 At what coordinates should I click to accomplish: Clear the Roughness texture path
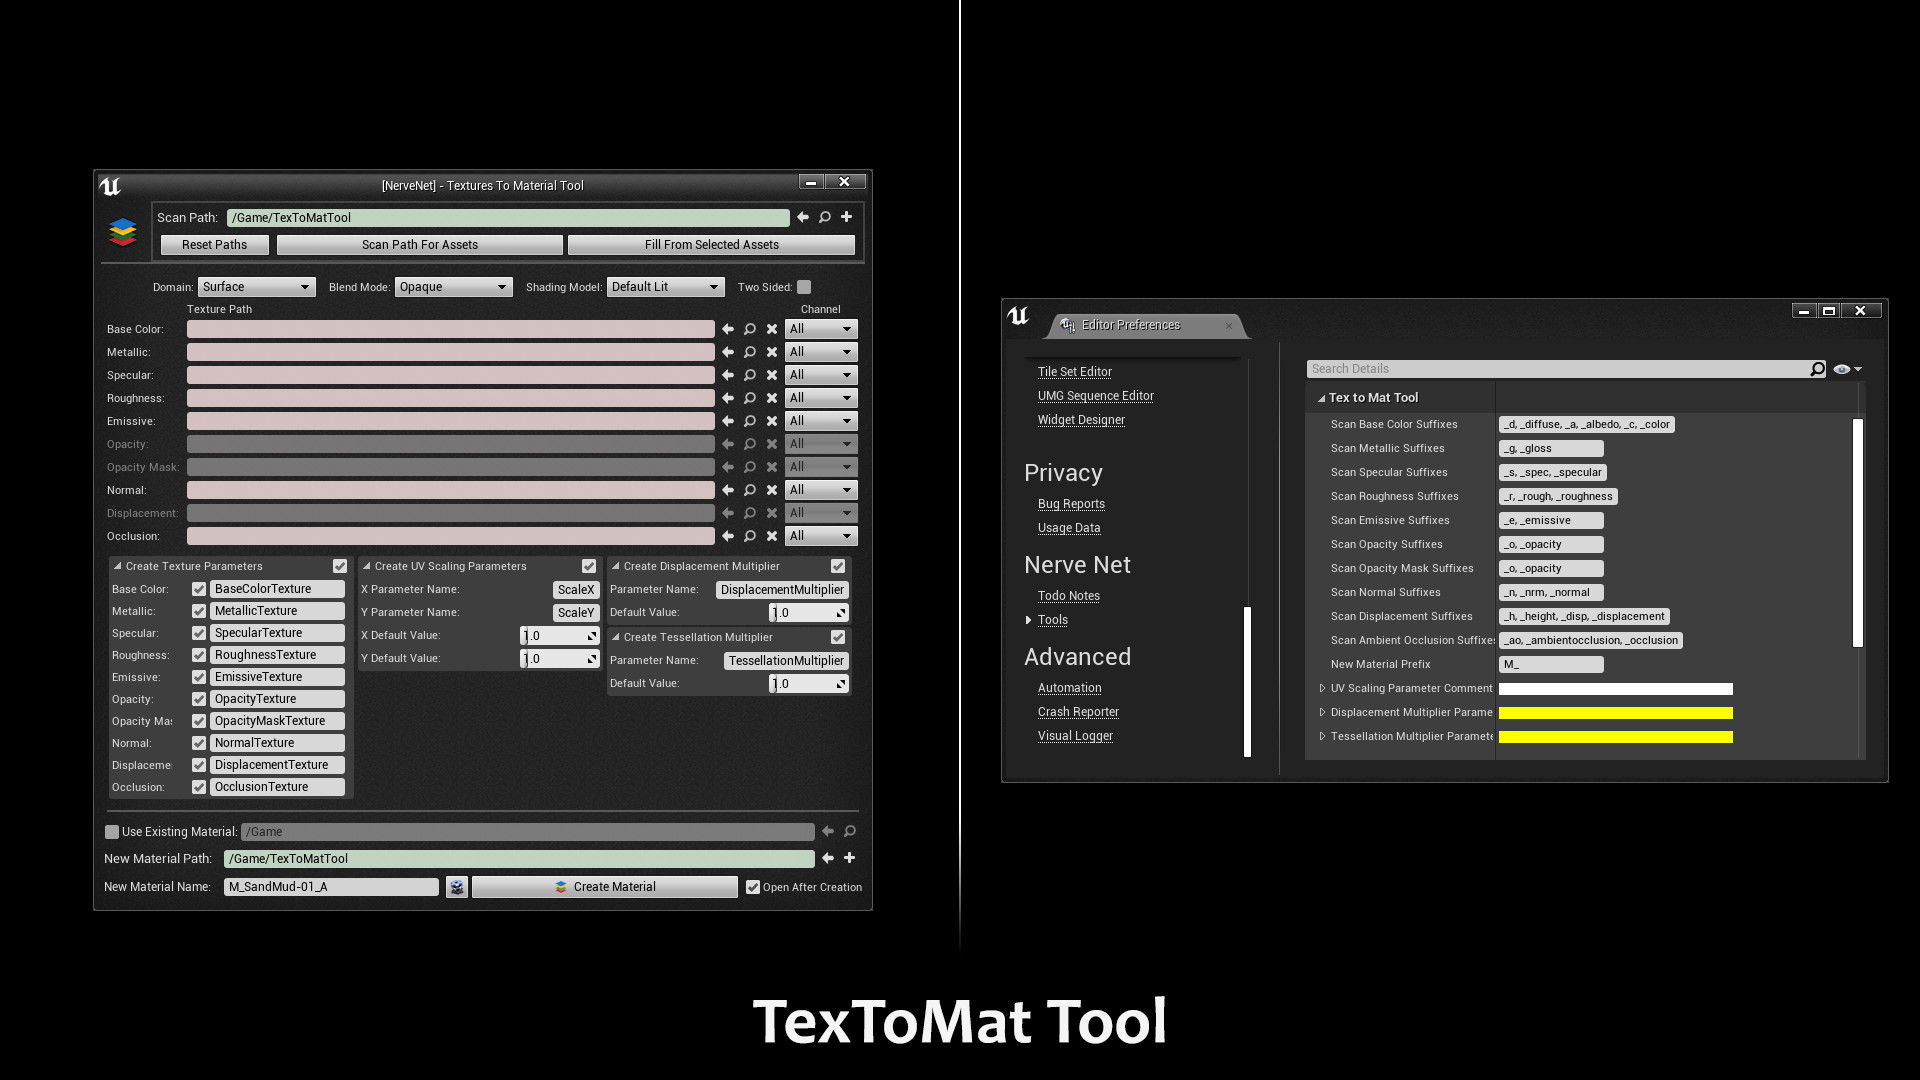click(x=772, y=398)
